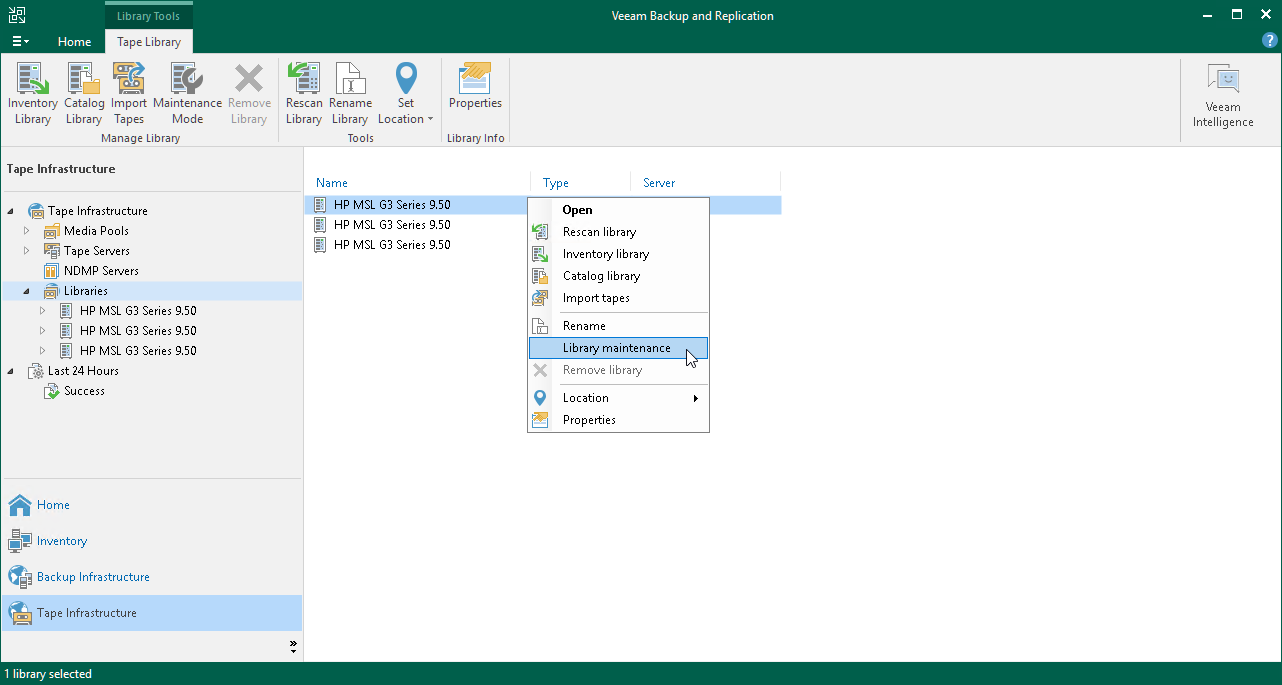Open the Catalog Library tool

click(x=83, y=90)
